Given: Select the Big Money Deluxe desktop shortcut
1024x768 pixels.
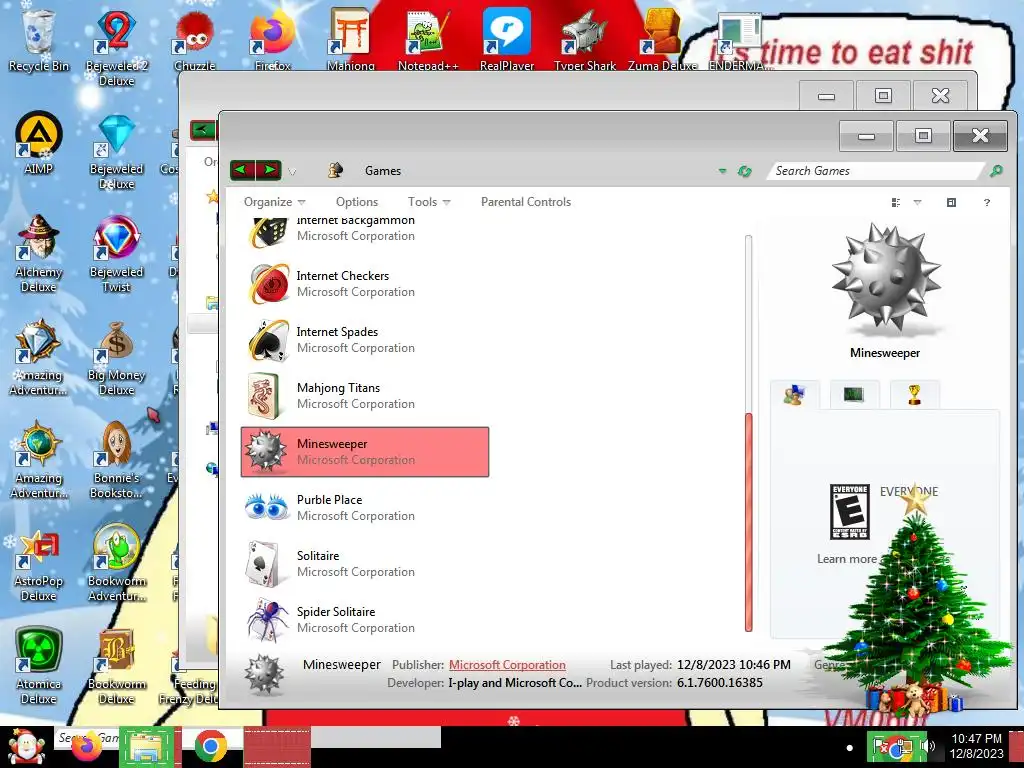Looking at the screenshot, I should click(x=116, y=358).
